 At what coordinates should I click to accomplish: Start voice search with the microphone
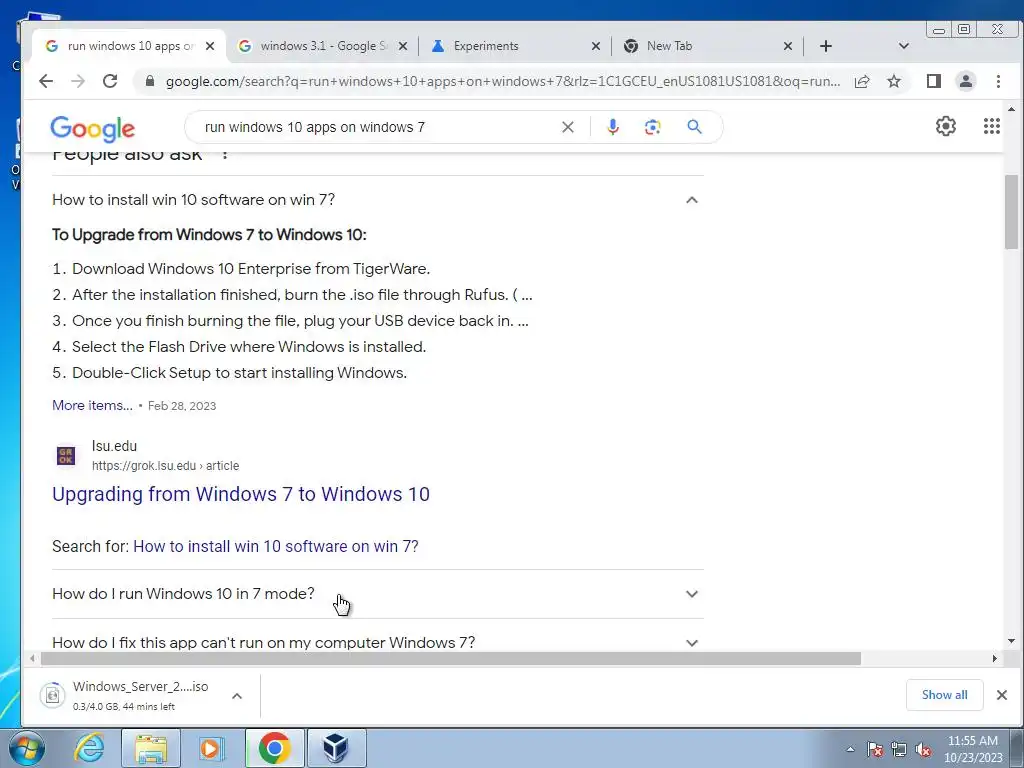click(x=613, y=127)
